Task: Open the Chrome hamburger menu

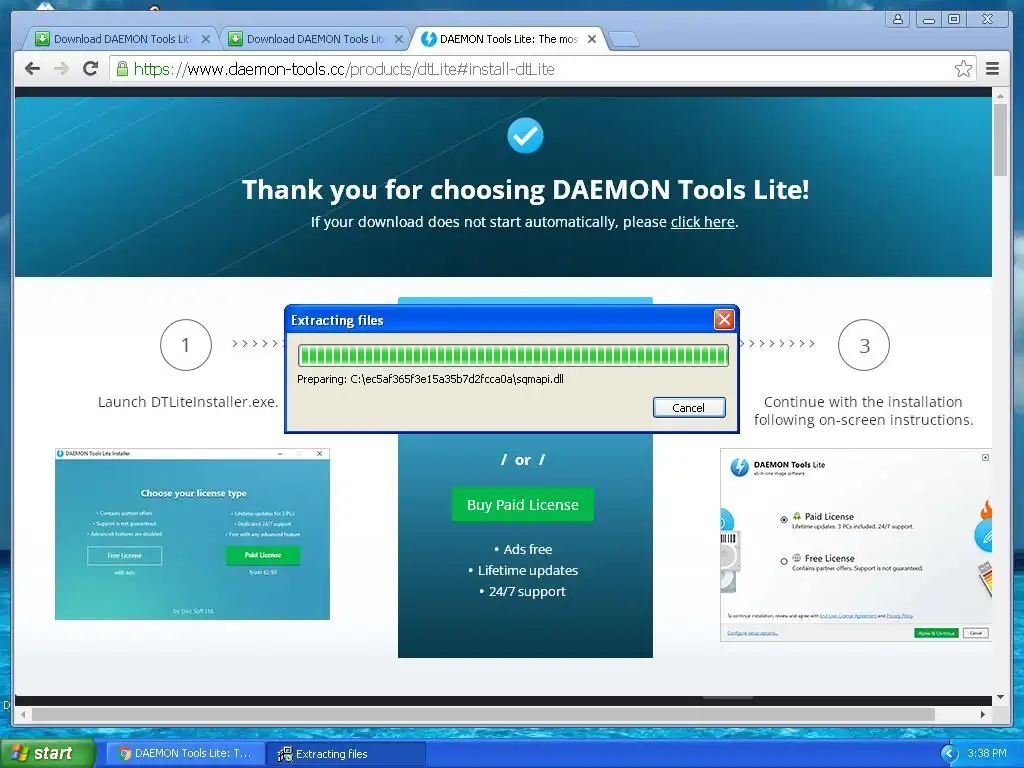Action: (x=992, y=69)
